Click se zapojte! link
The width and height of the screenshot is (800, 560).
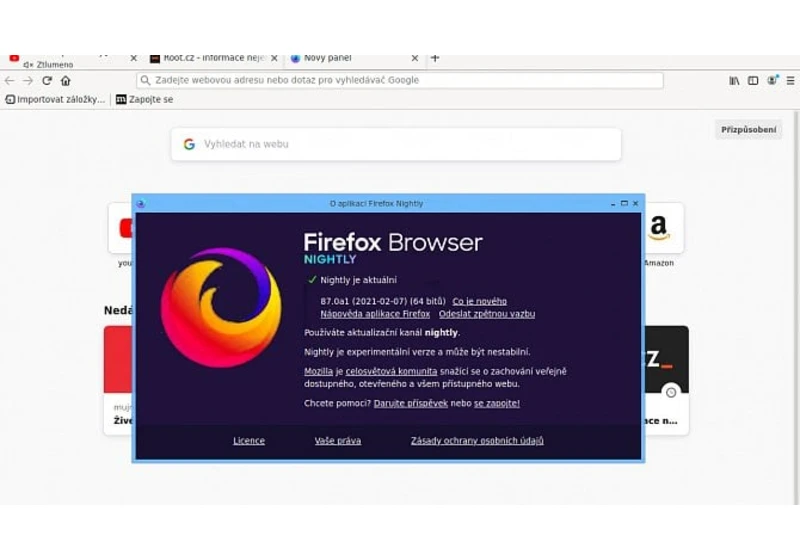pyautogui.click(x=497, y=403)
